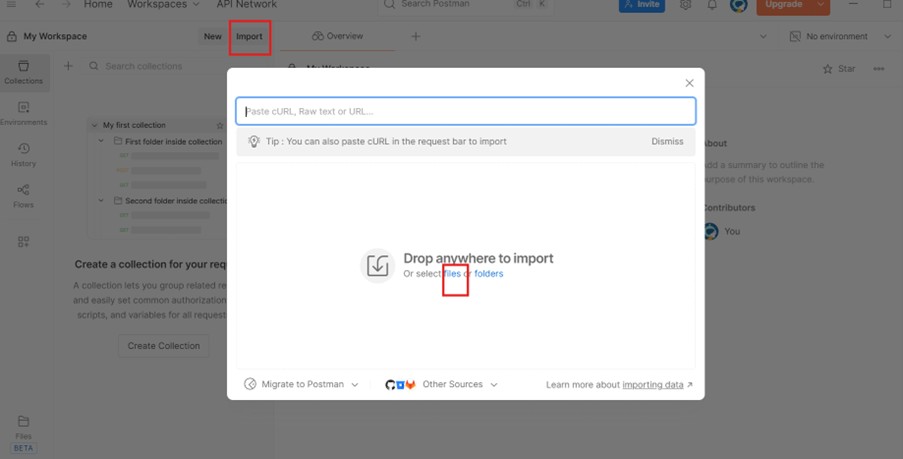
Task: Open the History sidebar panel
Action: point(23,154)
